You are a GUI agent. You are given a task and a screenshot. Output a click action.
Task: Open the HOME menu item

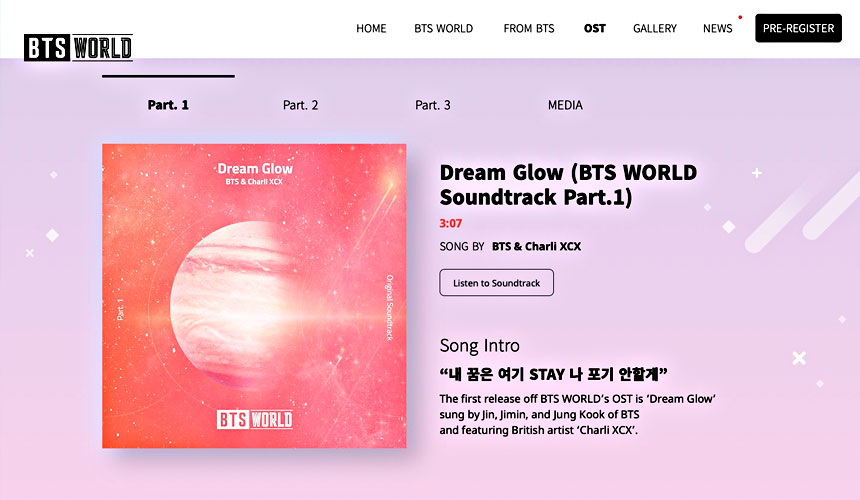pyautogui.click(x=371, y=29)
